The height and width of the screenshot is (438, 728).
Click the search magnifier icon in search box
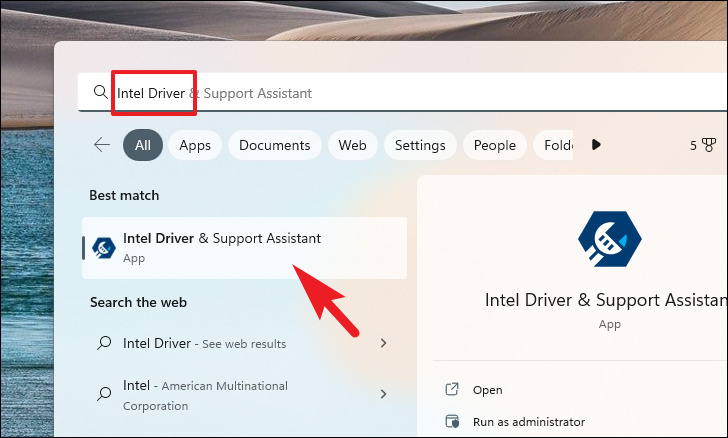[x=101, y=92]
